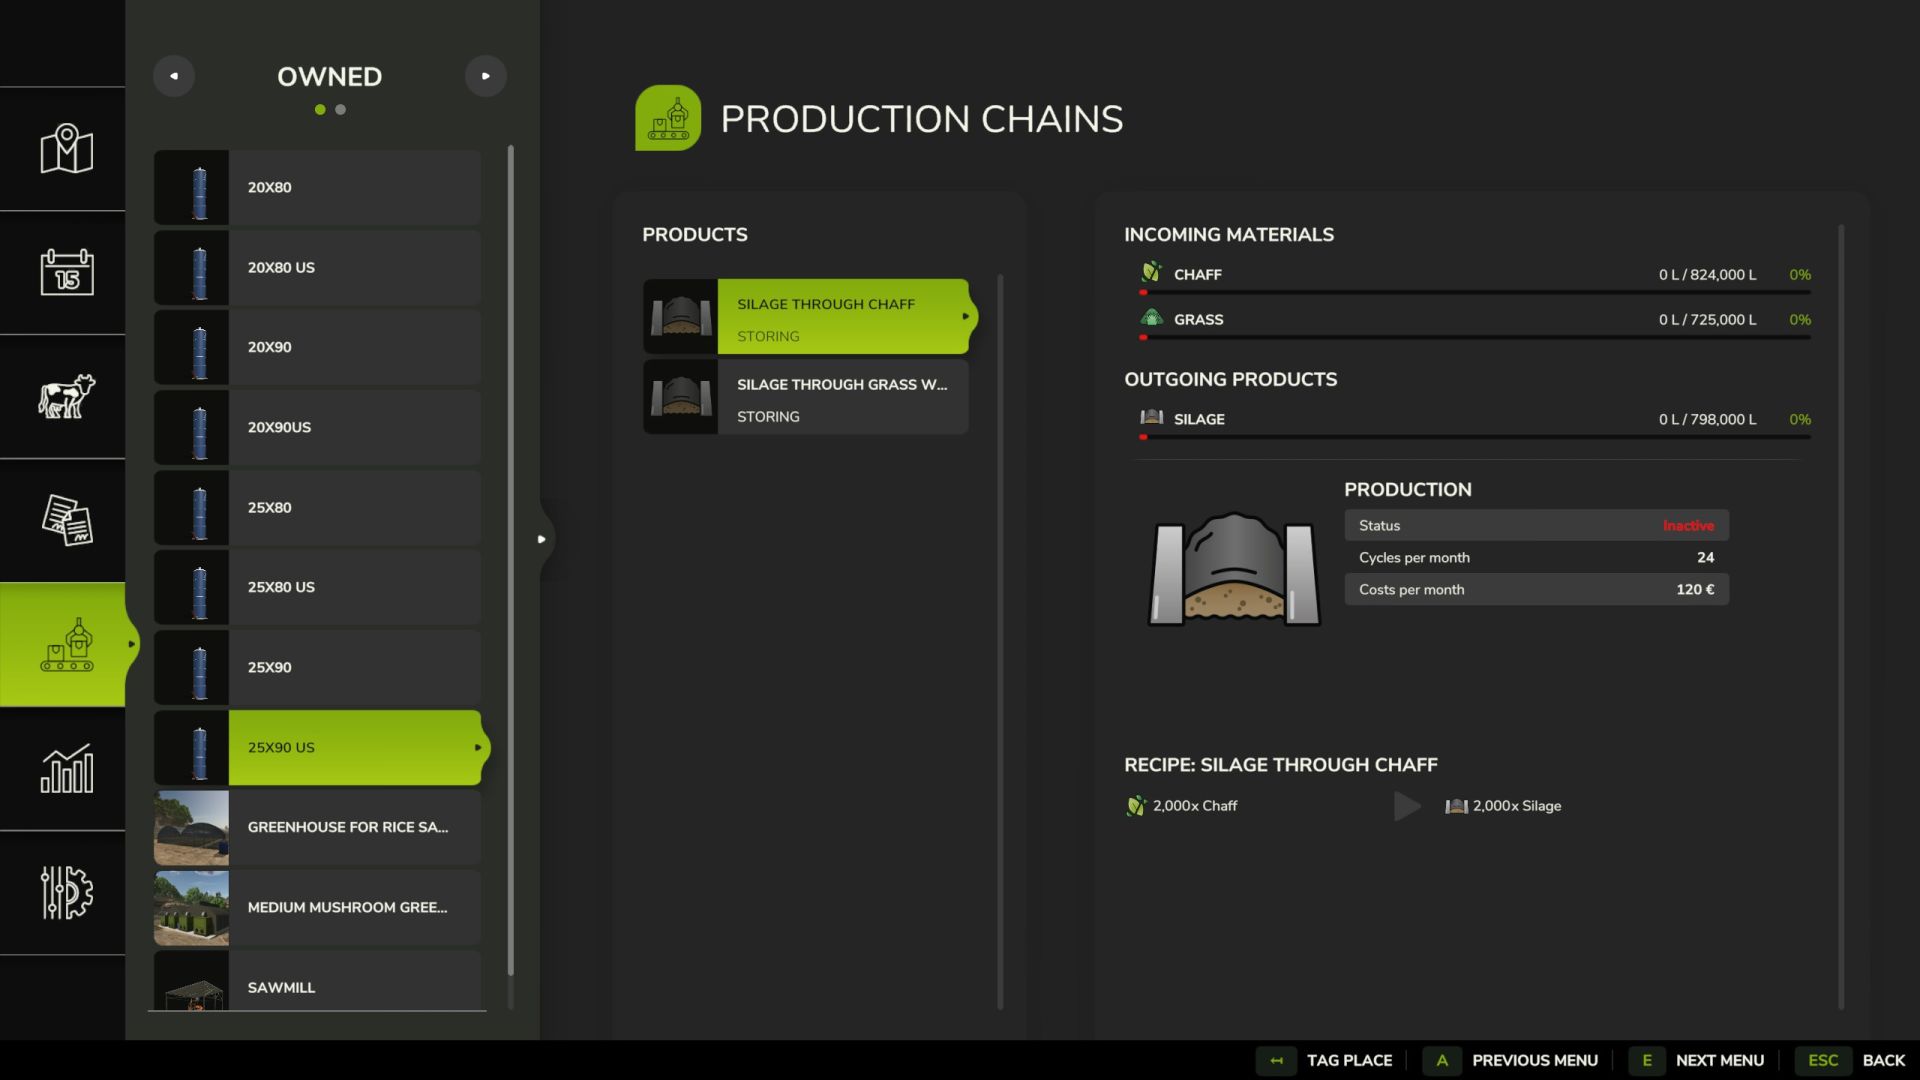This screenshot has width=1920, height=1080.
Task: Switch to the second page indicator dot
Action: [341, 110]
